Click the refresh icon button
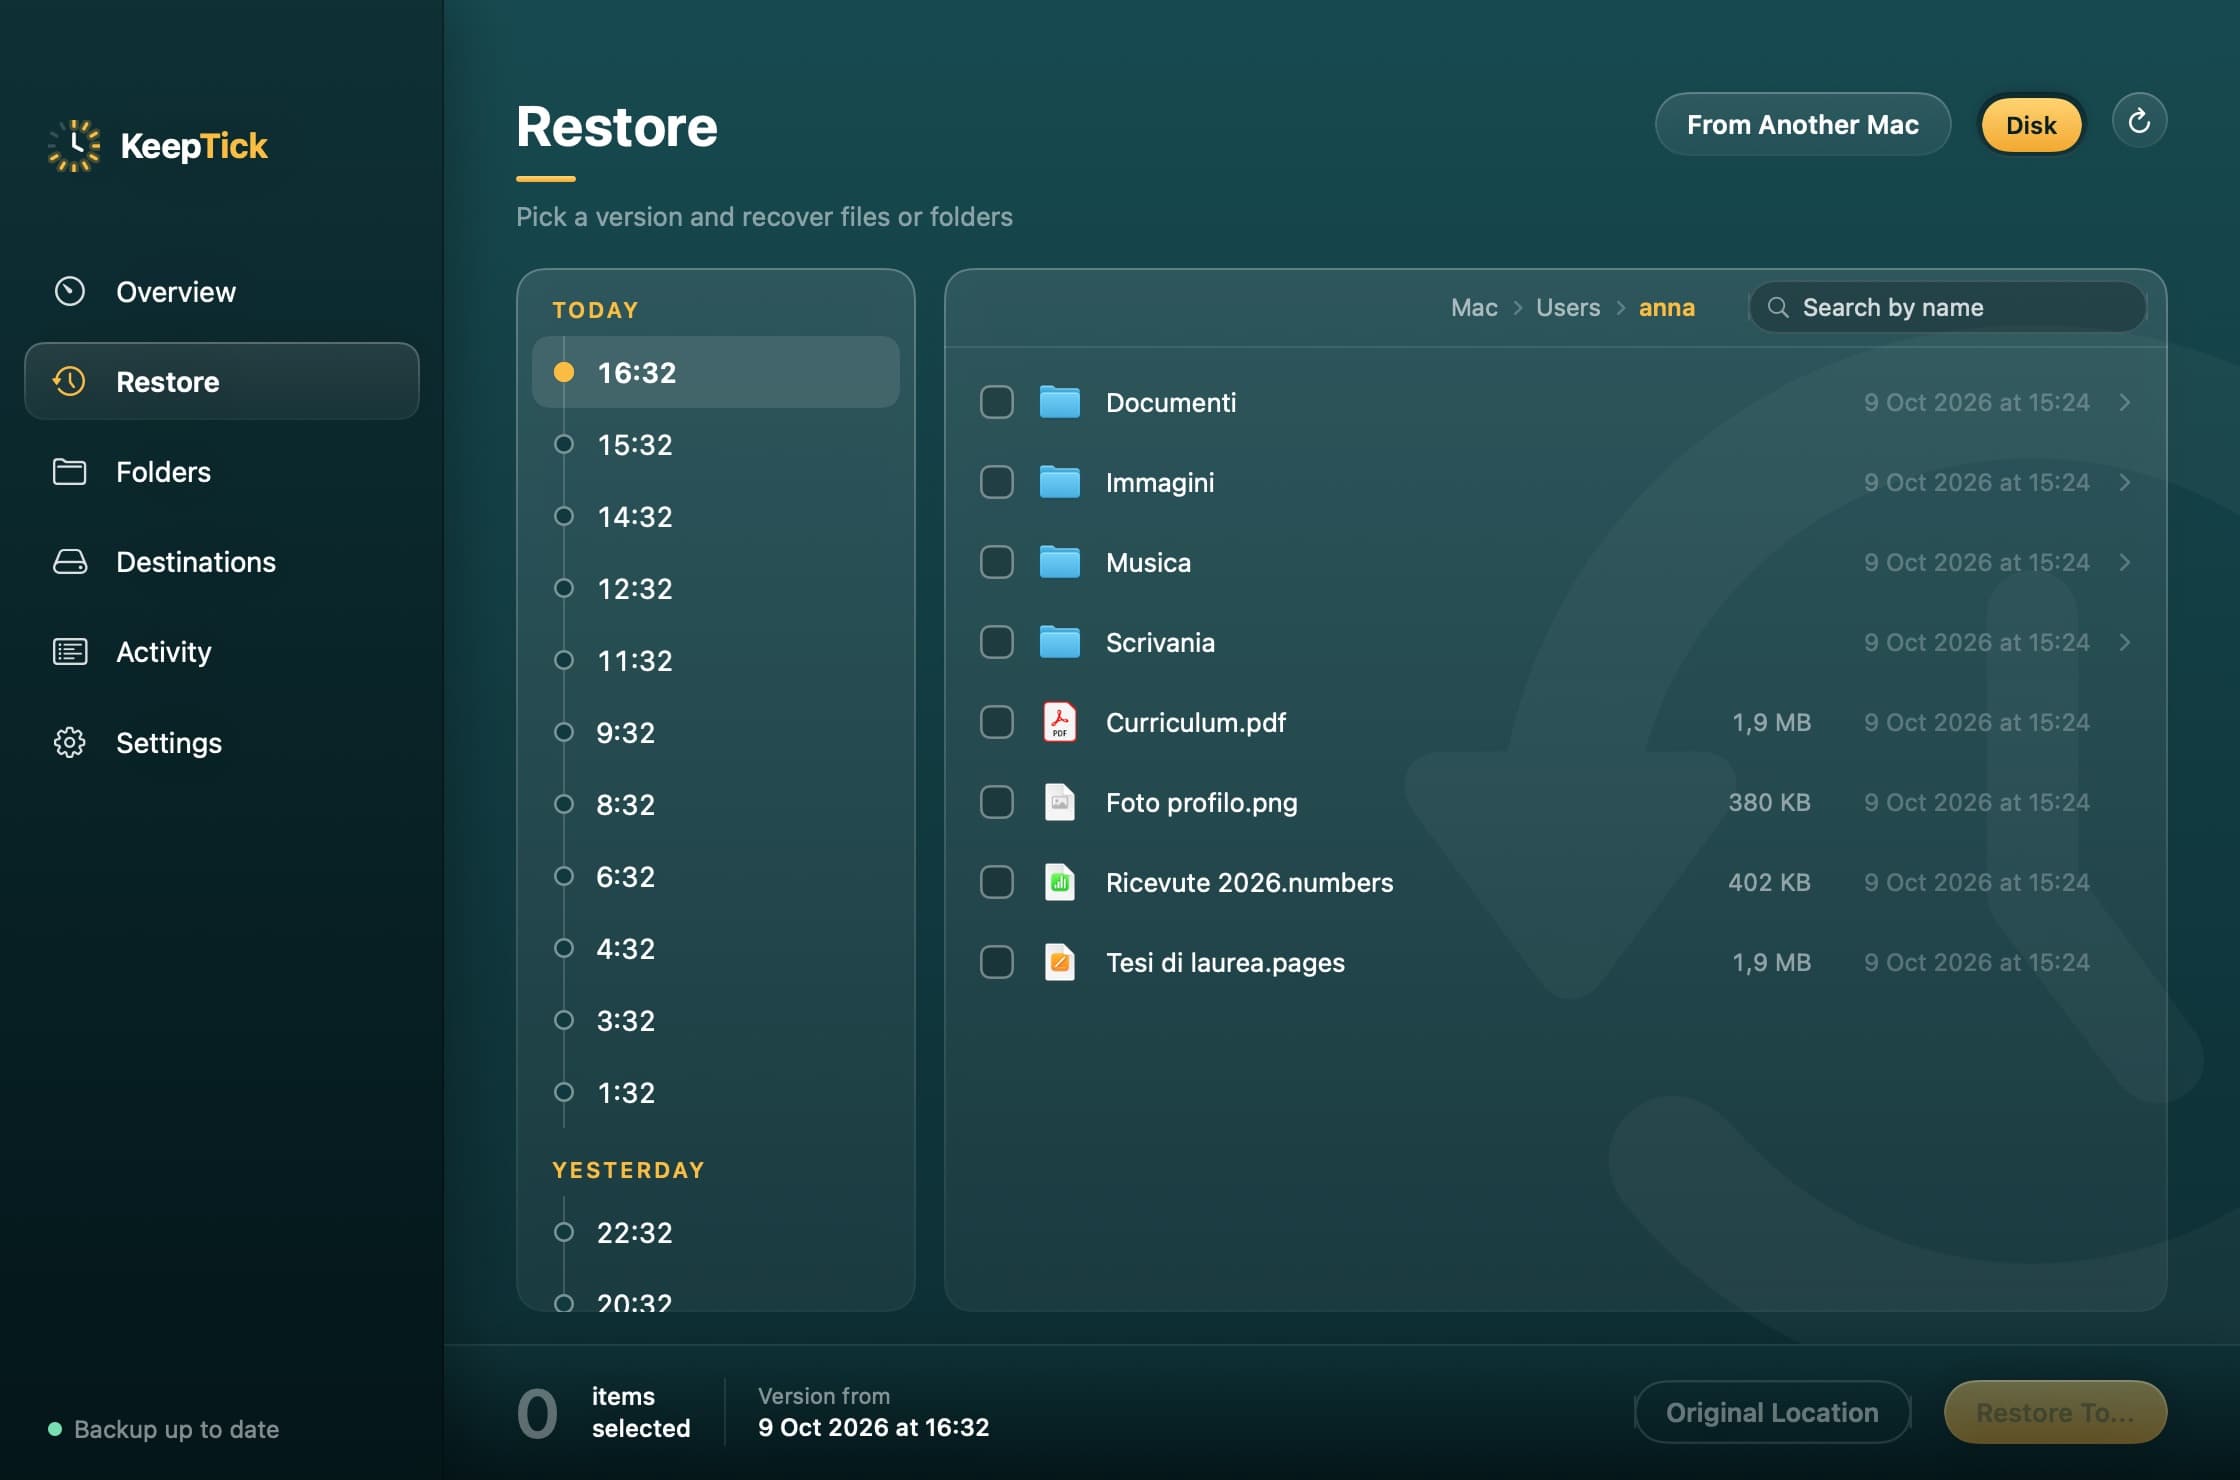The image size is (2240, 1480). click(2139, 122)
